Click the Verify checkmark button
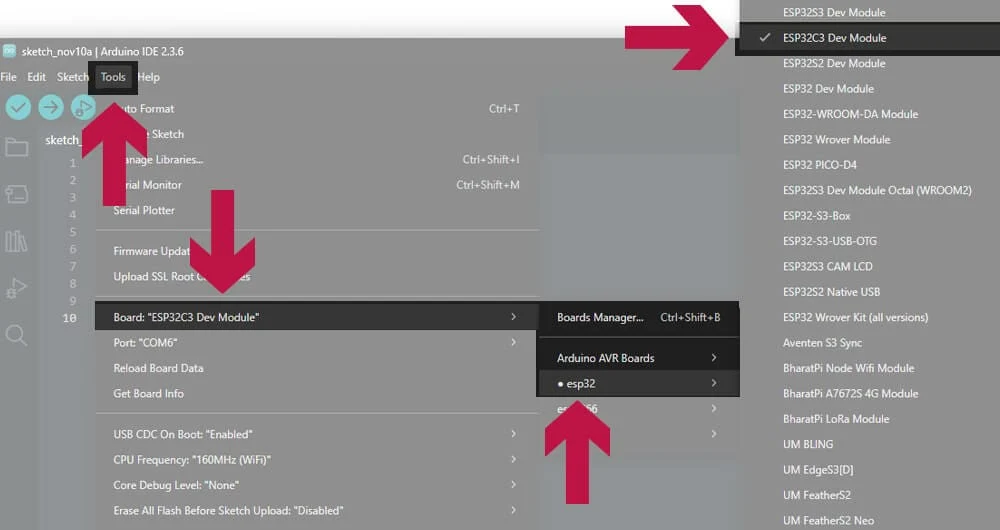The image size is (1000, 530). (x=18, y=107)
